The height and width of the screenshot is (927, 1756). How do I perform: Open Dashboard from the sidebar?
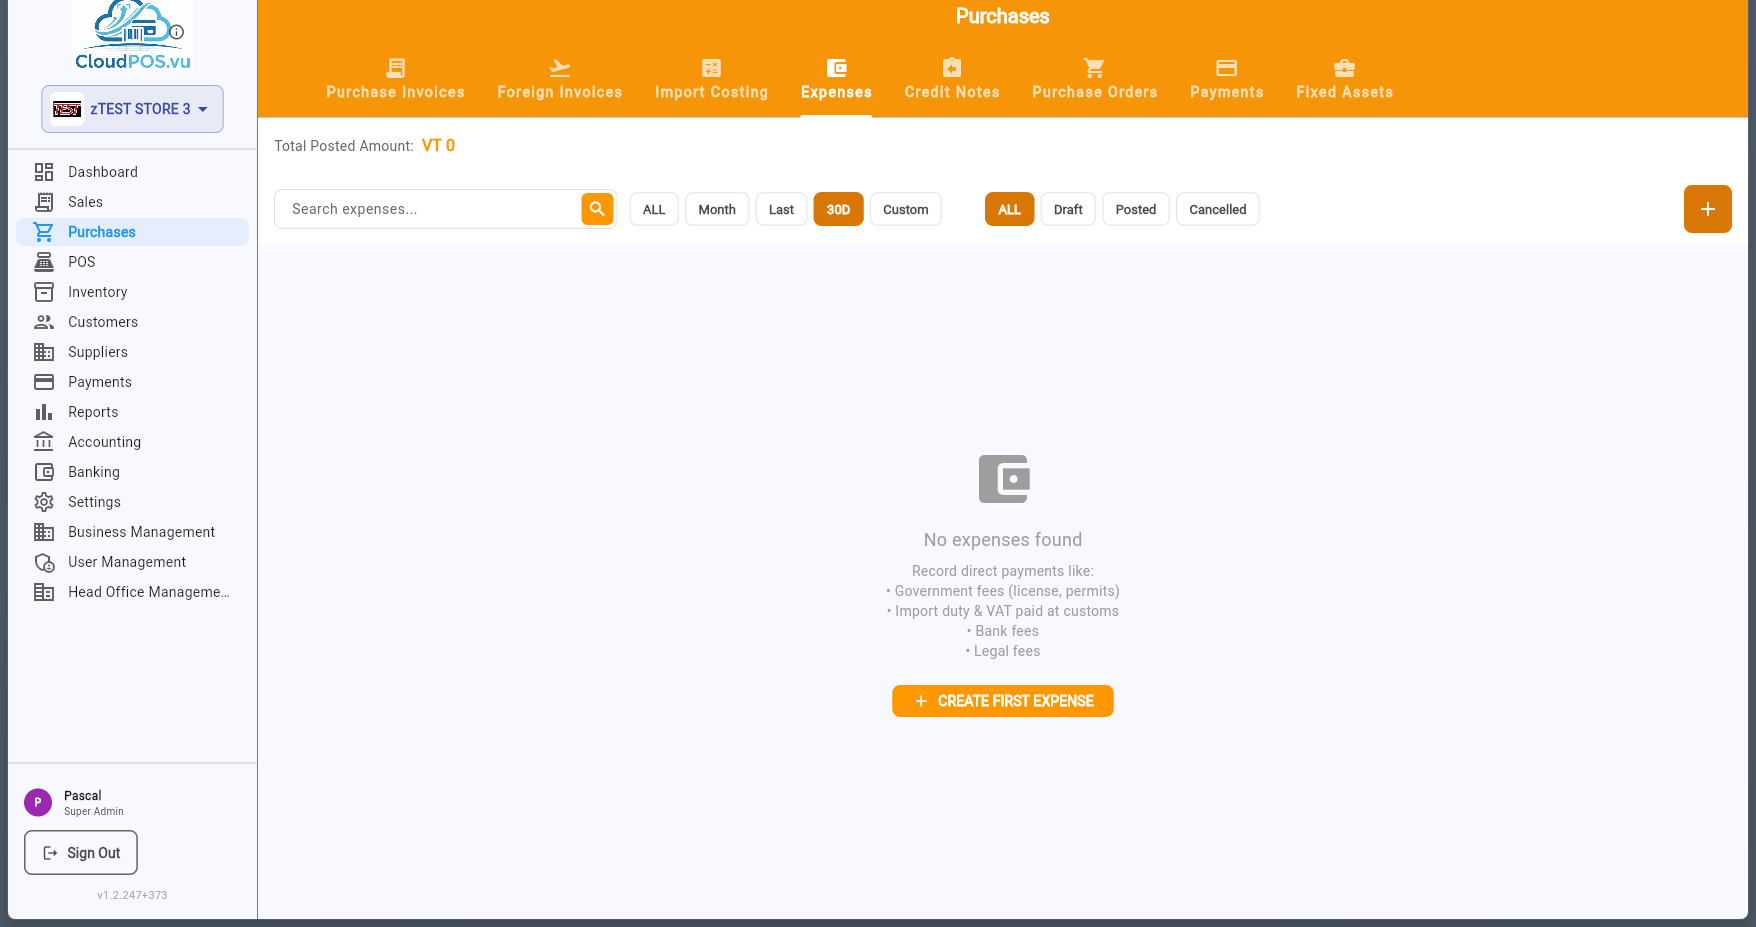pyautogui.click(x=132, y=172)
